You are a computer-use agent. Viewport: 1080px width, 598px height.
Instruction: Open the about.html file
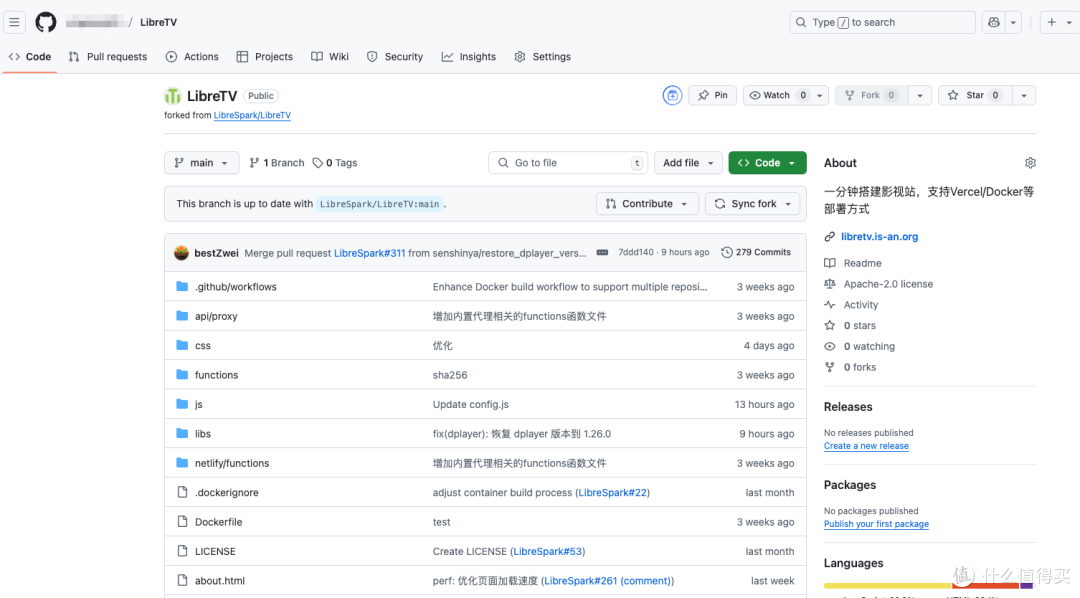coord(220,581)
